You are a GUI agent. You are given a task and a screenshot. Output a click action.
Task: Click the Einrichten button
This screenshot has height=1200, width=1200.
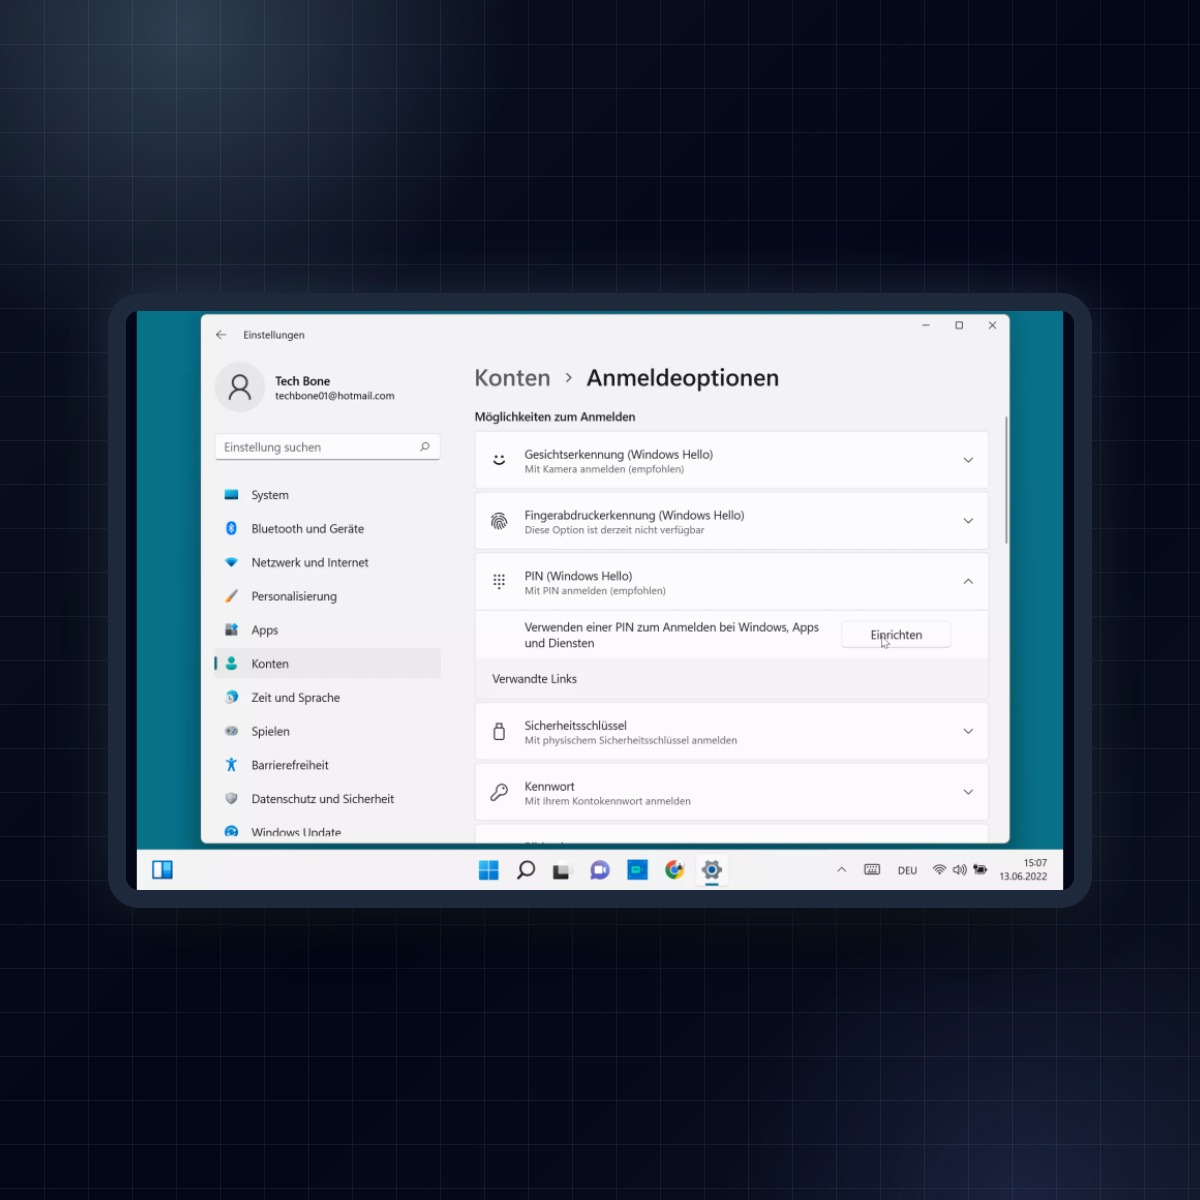(x=896, y=635)
